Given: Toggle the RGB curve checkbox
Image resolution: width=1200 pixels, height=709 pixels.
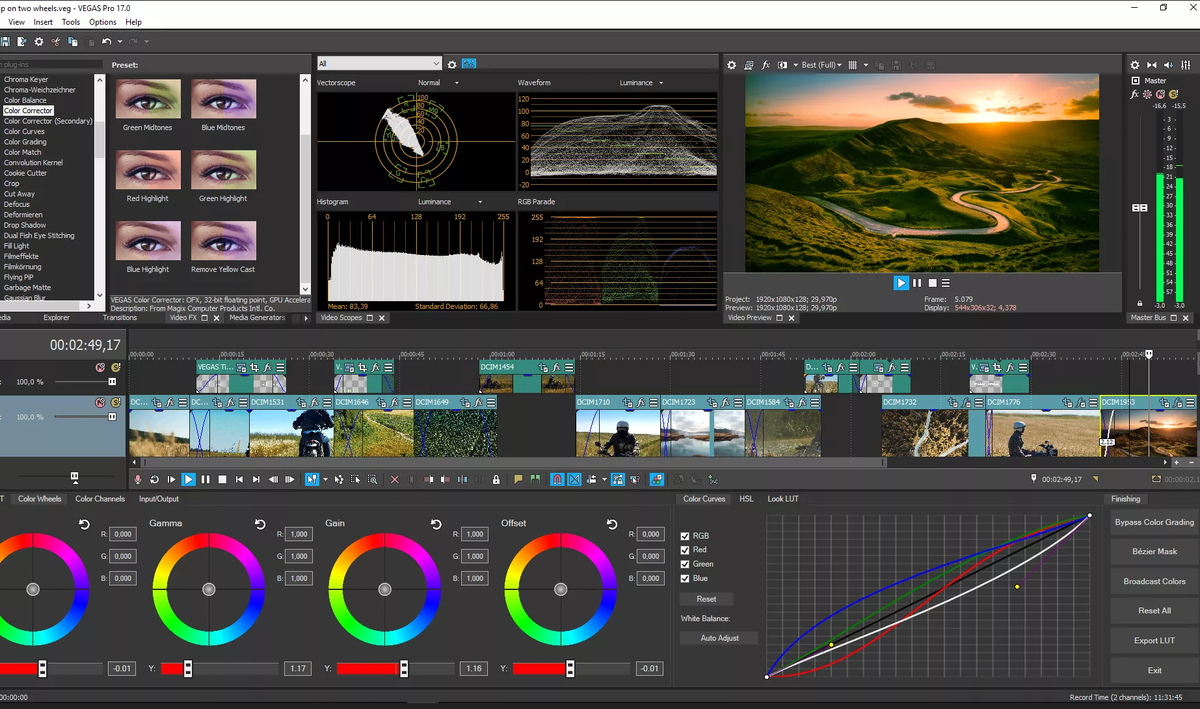Looking at the screenshot, I should click(685, 536).
